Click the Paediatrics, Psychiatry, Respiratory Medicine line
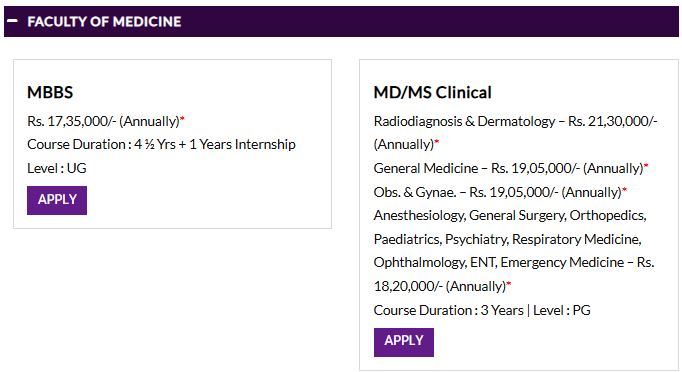The width and height of the screenshot is (682, 372). pyautogui.click(x=508, y=239)
